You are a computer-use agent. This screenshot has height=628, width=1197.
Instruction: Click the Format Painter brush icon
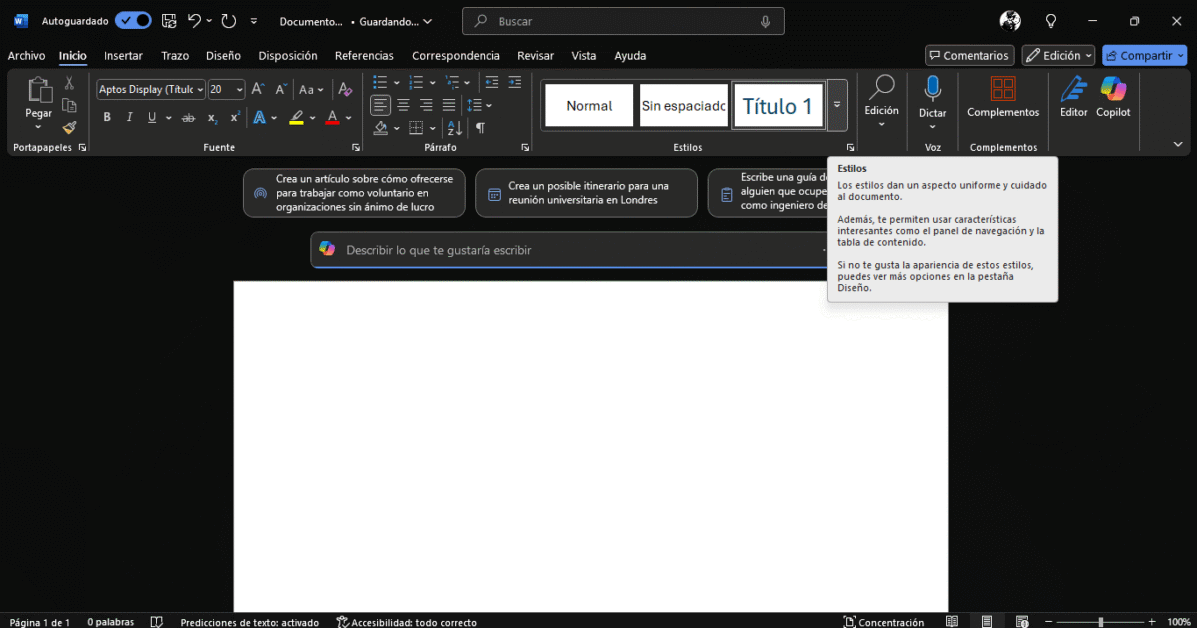69,127
